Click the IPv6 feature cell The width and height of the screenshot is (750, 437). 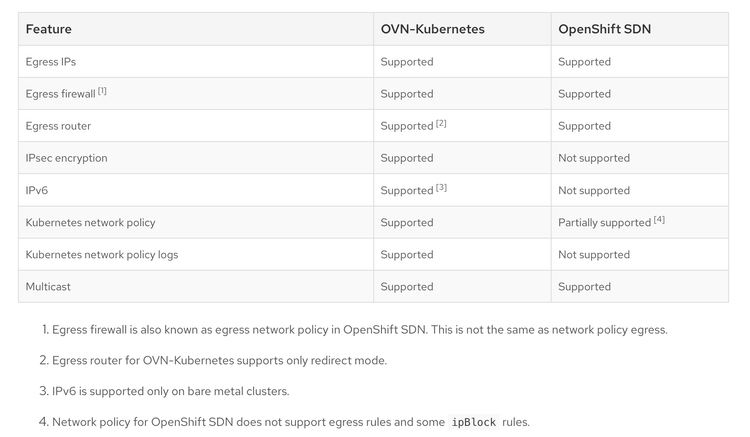37,190
